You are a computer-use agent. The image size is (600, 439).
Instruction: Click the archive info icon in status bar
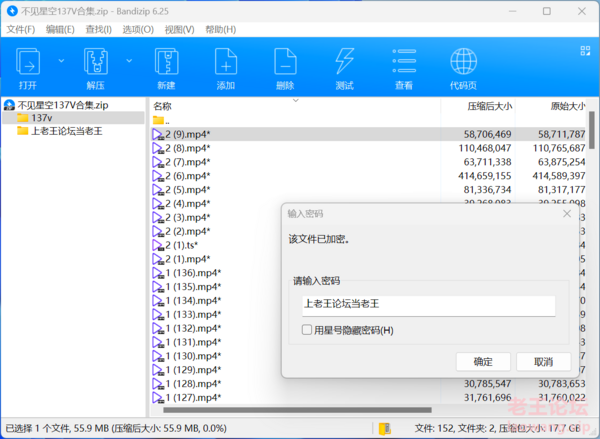click(x=385, y=429)
